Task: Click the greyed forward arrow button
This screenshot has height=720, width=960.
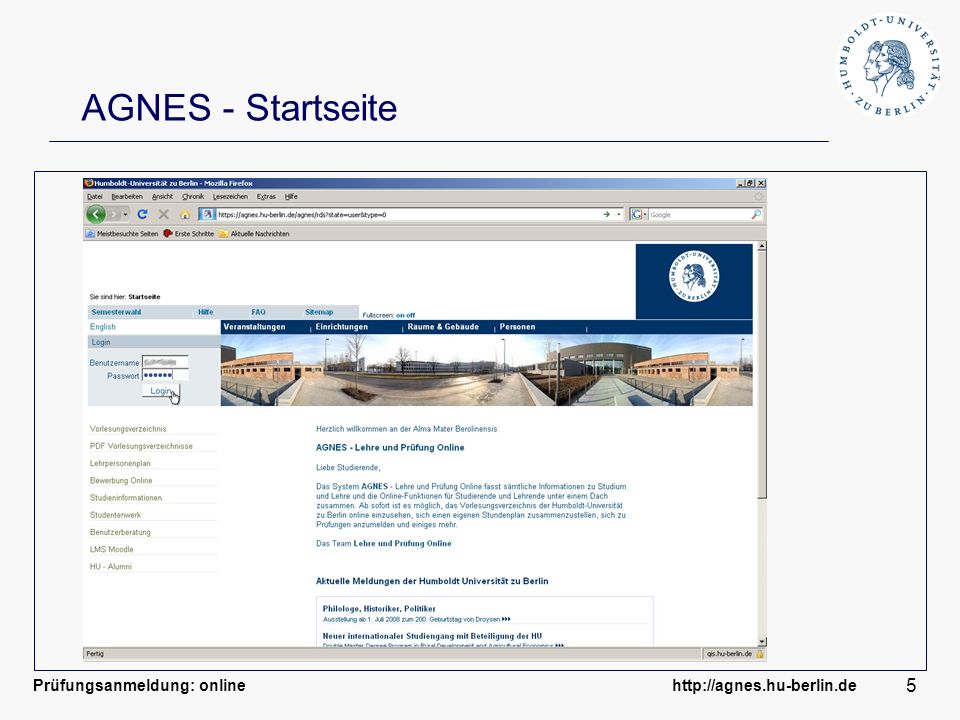Action: coord(114,214)
